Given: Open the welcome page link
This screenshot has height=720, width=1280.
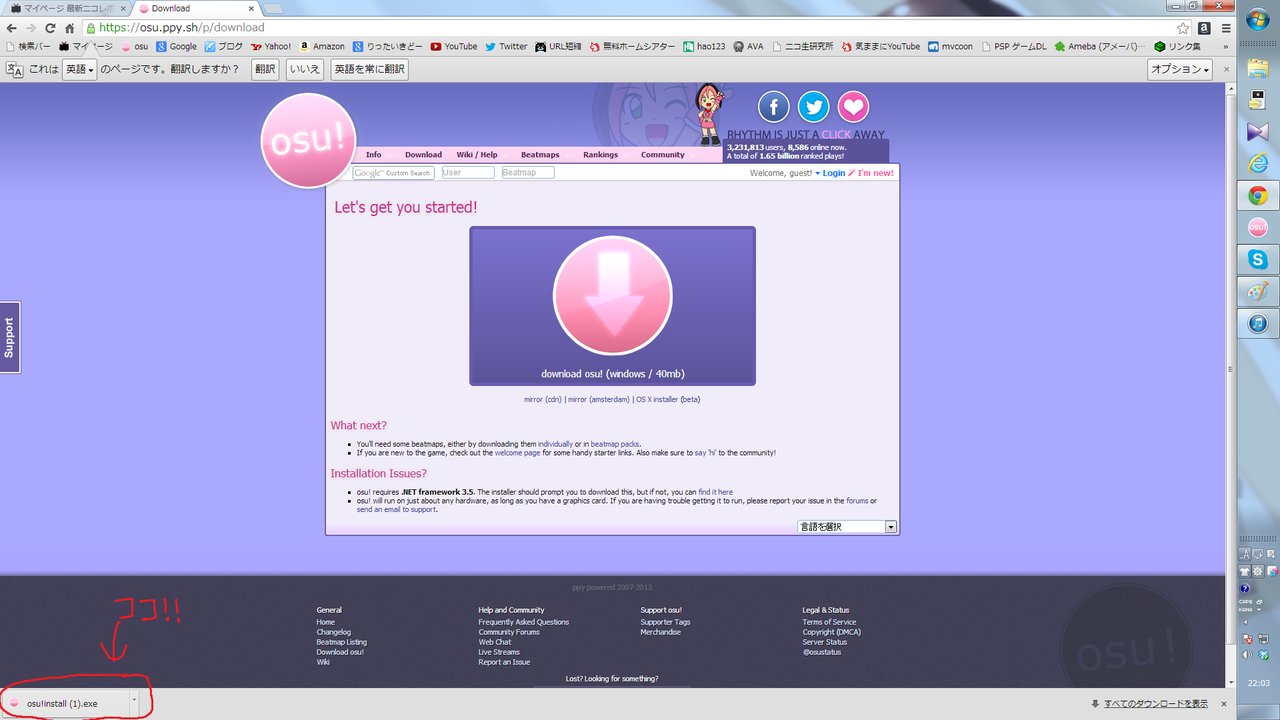Looking at the screenshot, I should coord(517,453).
